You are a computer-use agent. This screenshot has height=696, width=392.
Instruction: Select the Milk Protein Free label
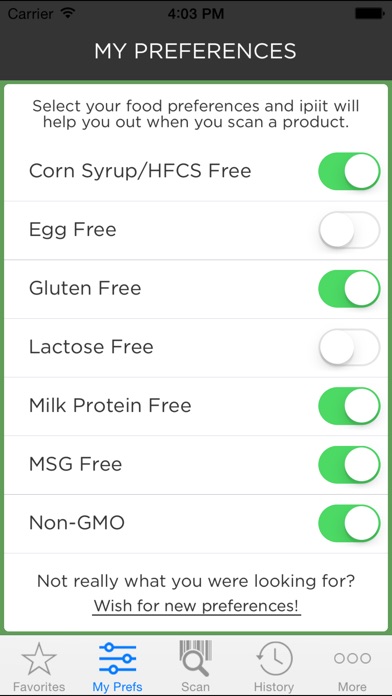(110, 405)
